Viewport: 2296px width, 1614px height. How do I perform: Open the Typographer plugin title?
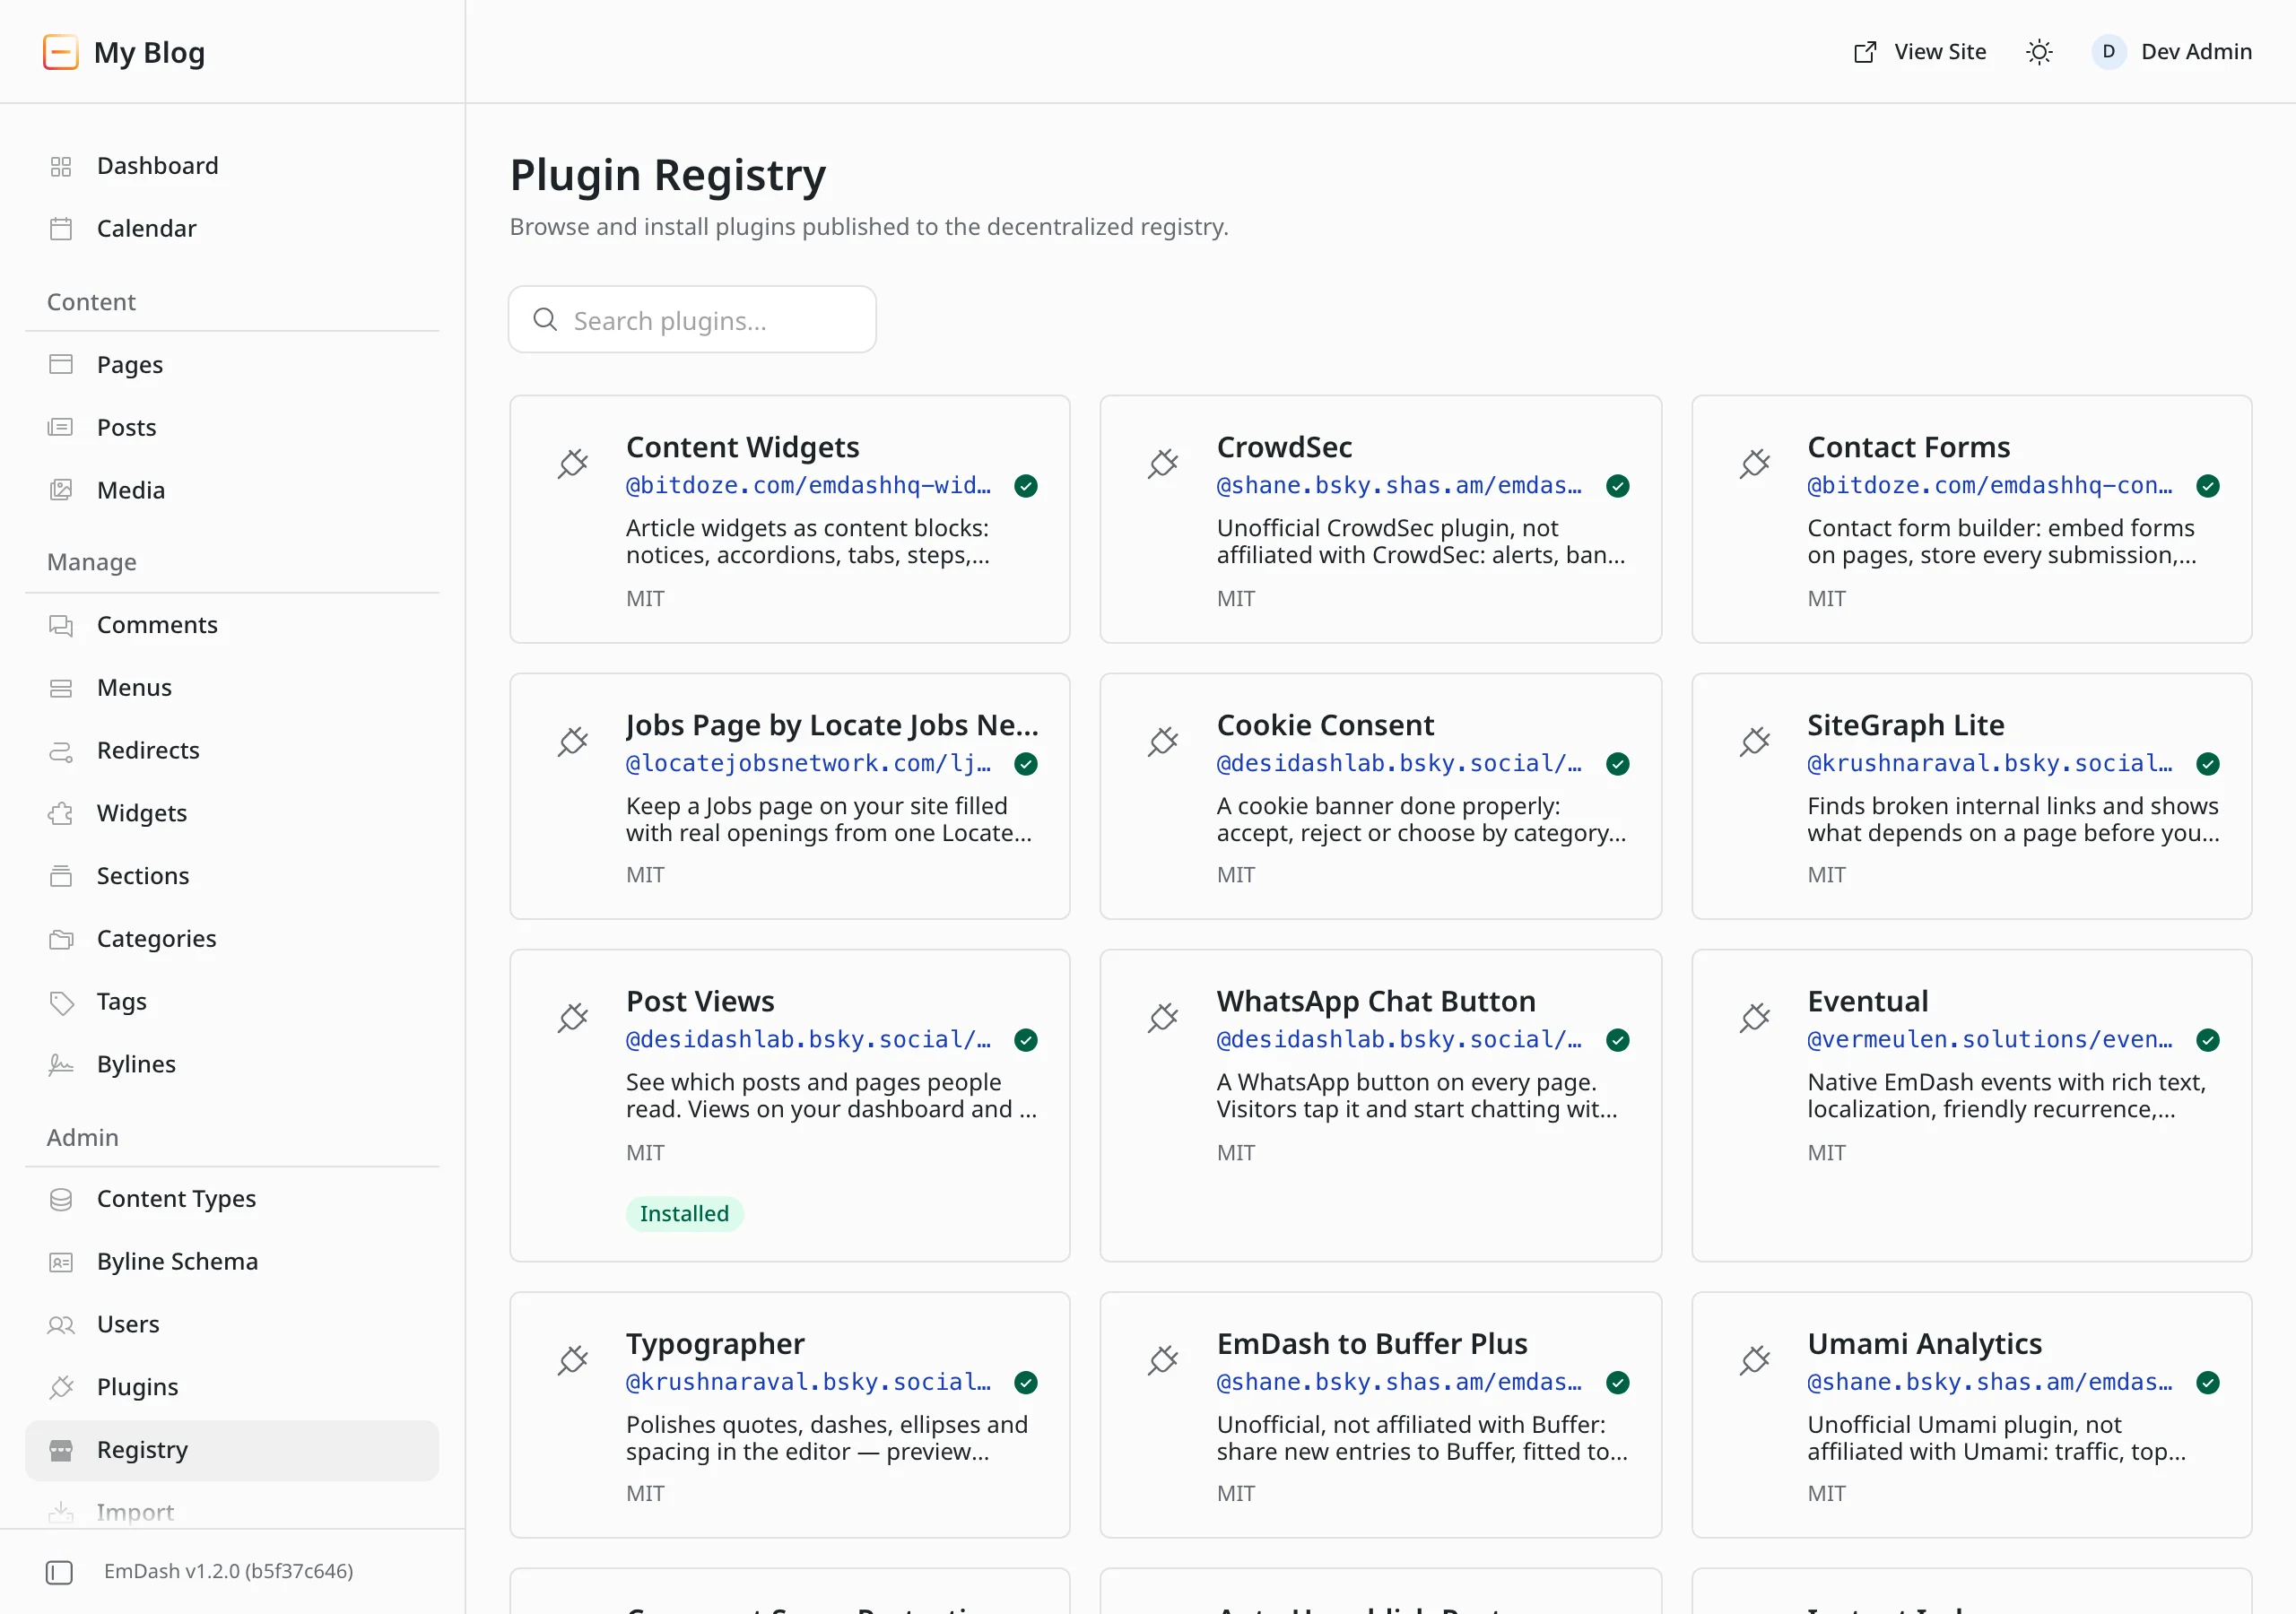point(715,1344)
